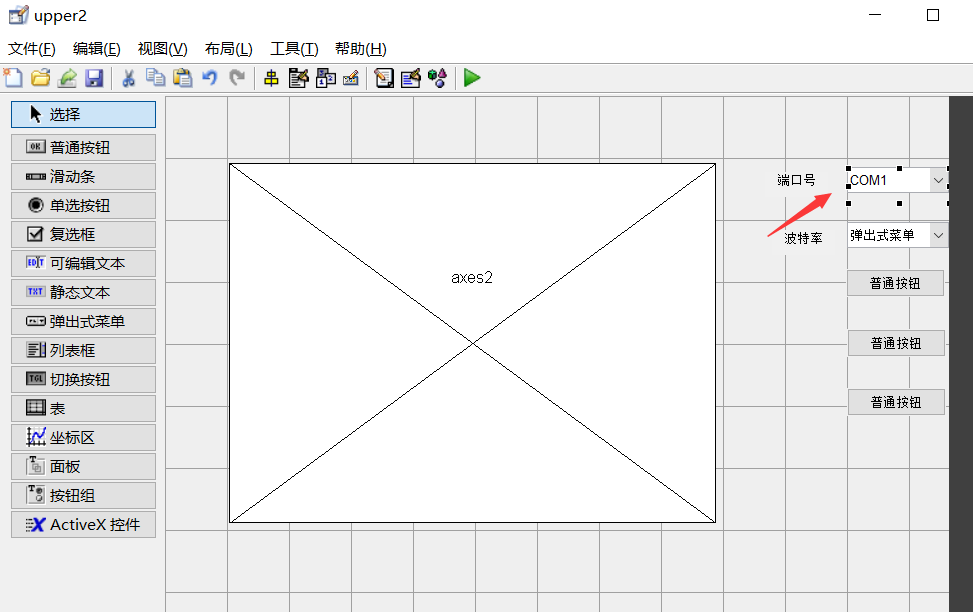
Task: Pick the 按钮组 button group component
Action: click(83, 495)
